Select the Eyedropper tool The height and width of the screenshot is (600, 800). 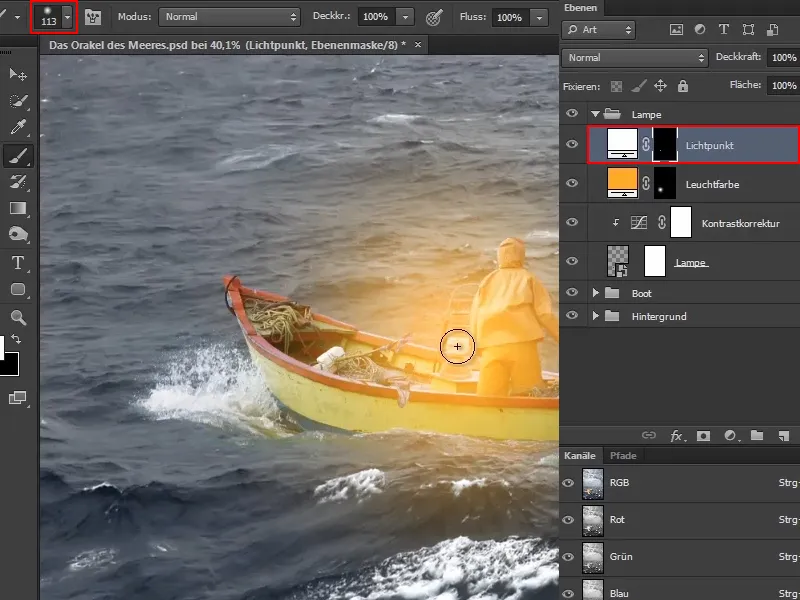pos(18,127)
